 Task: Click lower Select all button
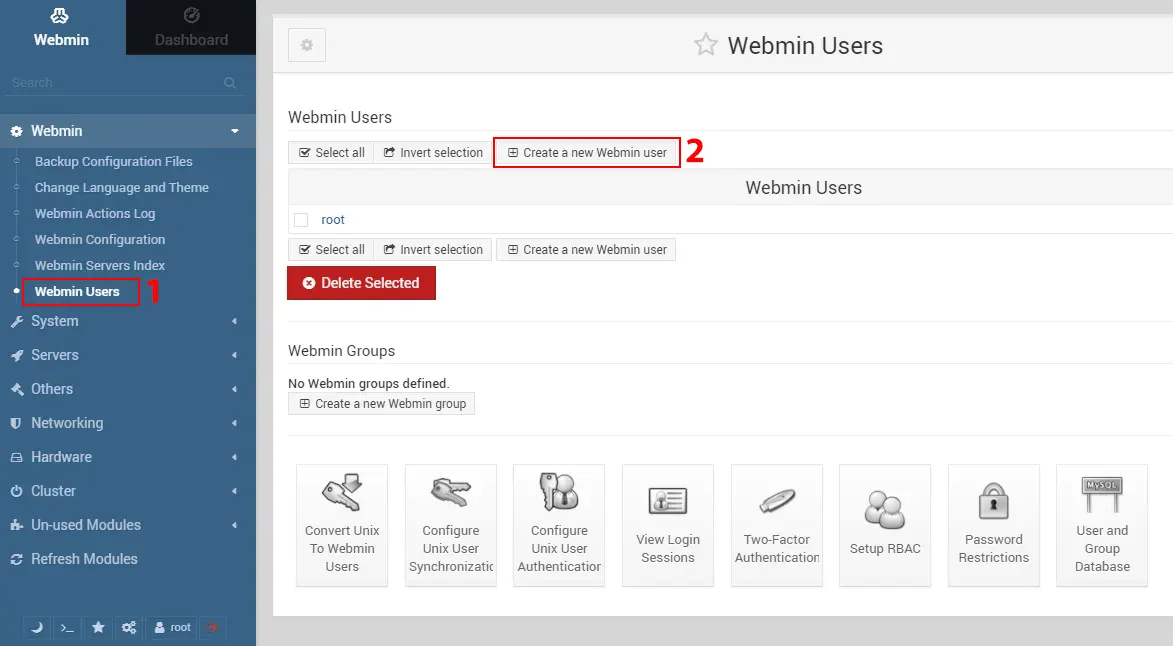coord(331,250)
